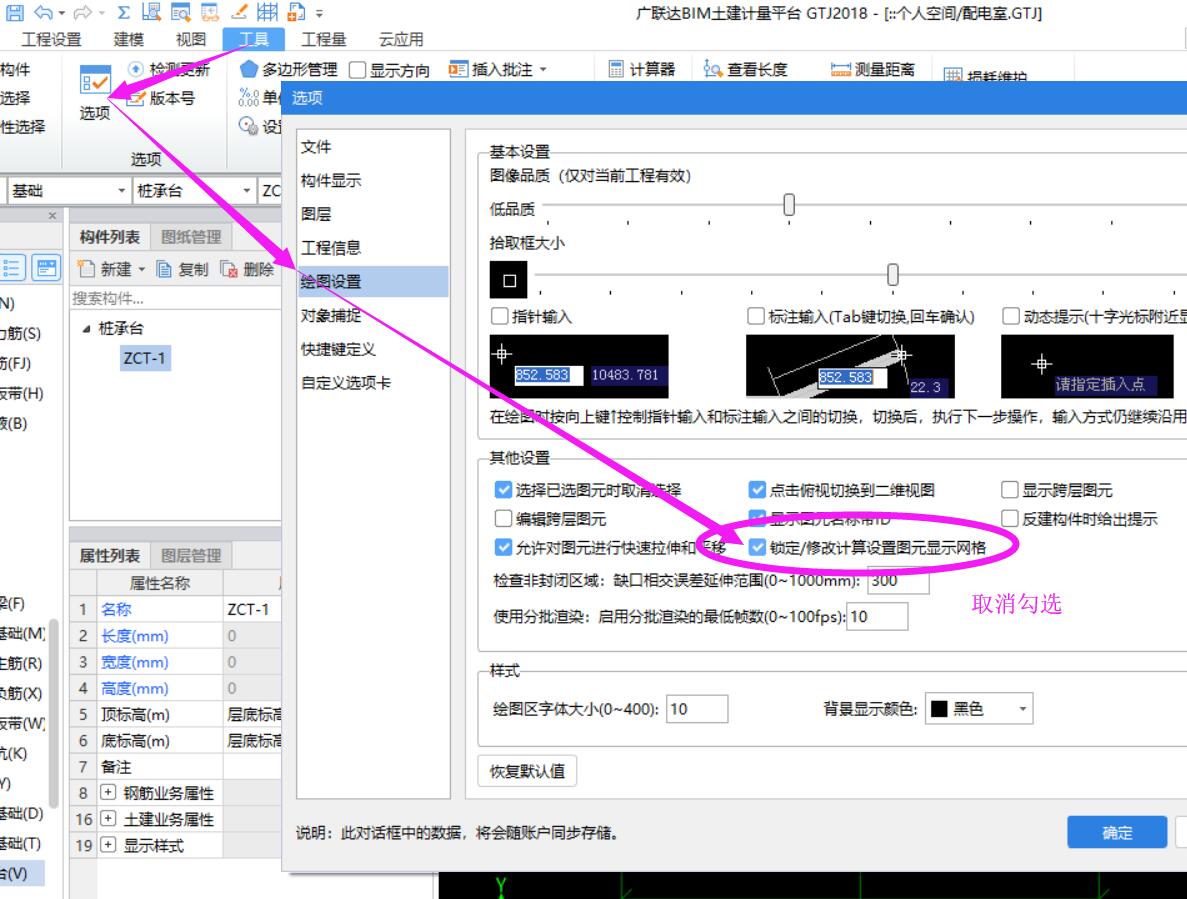The height and width of the screenshot is (899, 1187).
Task: Click the pencil edit icon in quick toolbar
Action: coord(238,11)
